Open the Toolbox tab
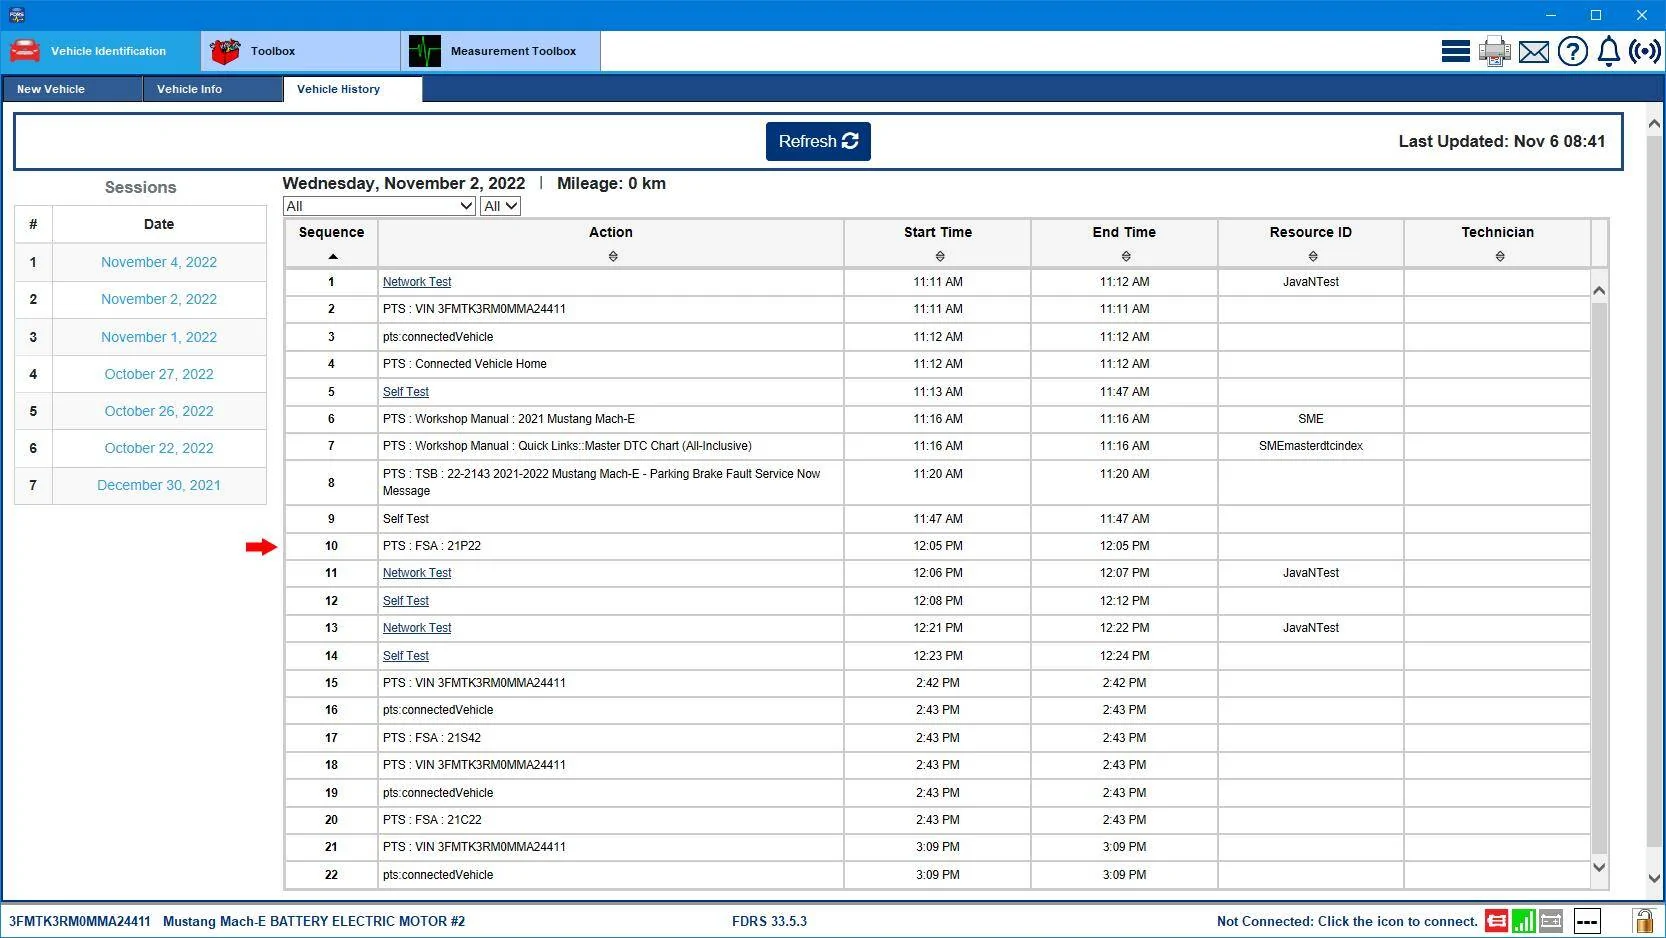The height and width of the screenshot is (938, 1666). point(300,51)
